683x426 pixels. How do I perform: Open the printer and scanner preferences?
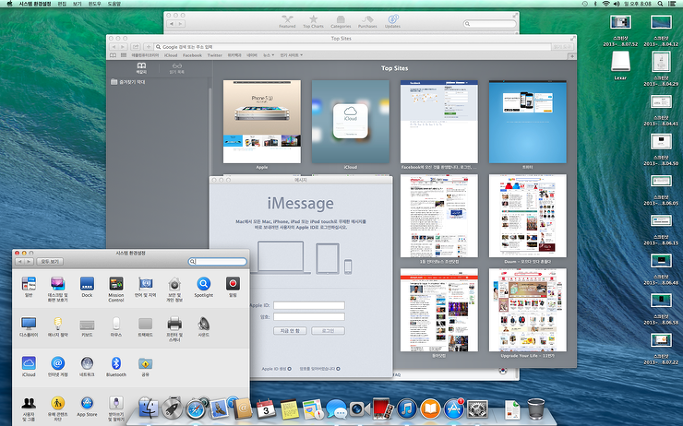[174, 329]
